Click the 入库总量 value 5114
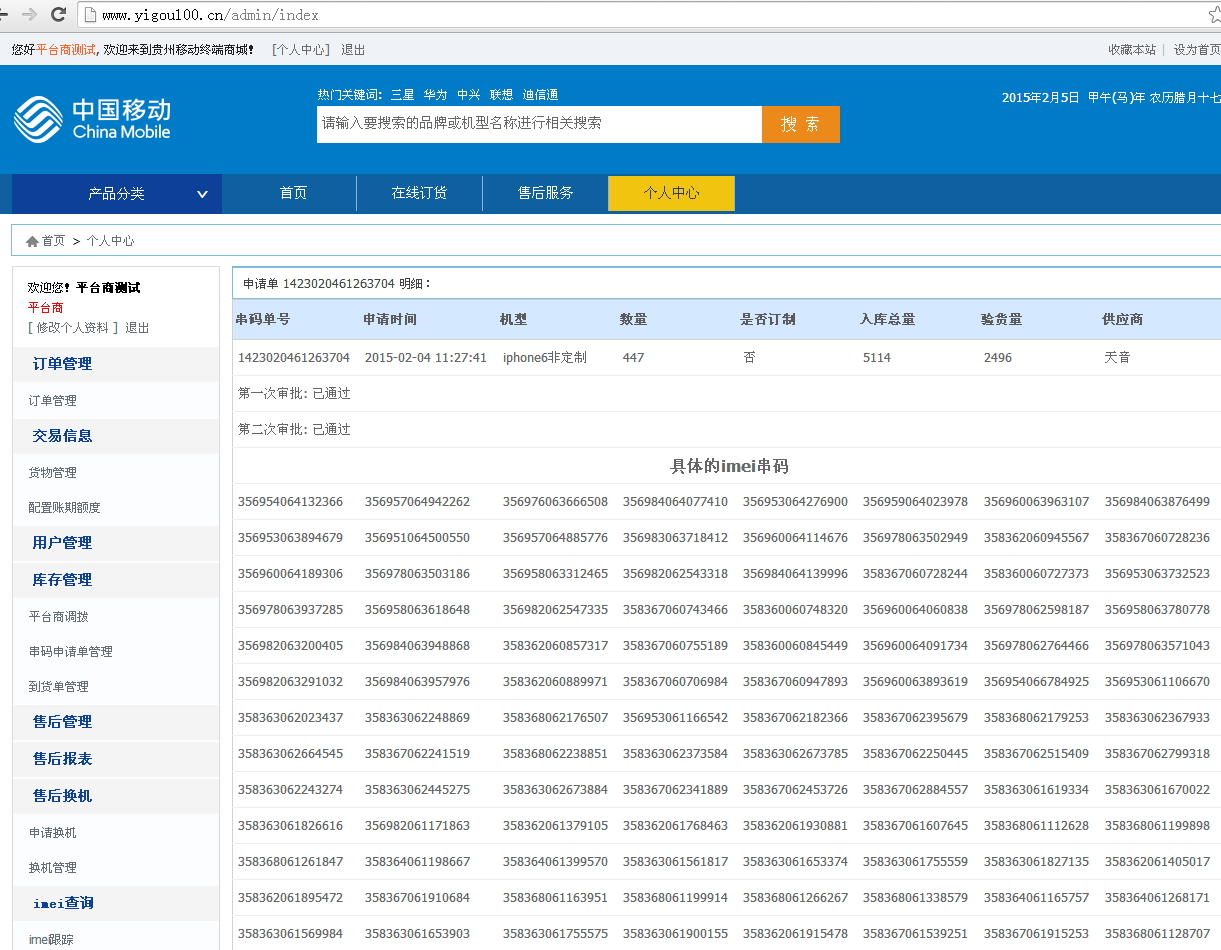The image size is (1221, 950). click(877, 358)
